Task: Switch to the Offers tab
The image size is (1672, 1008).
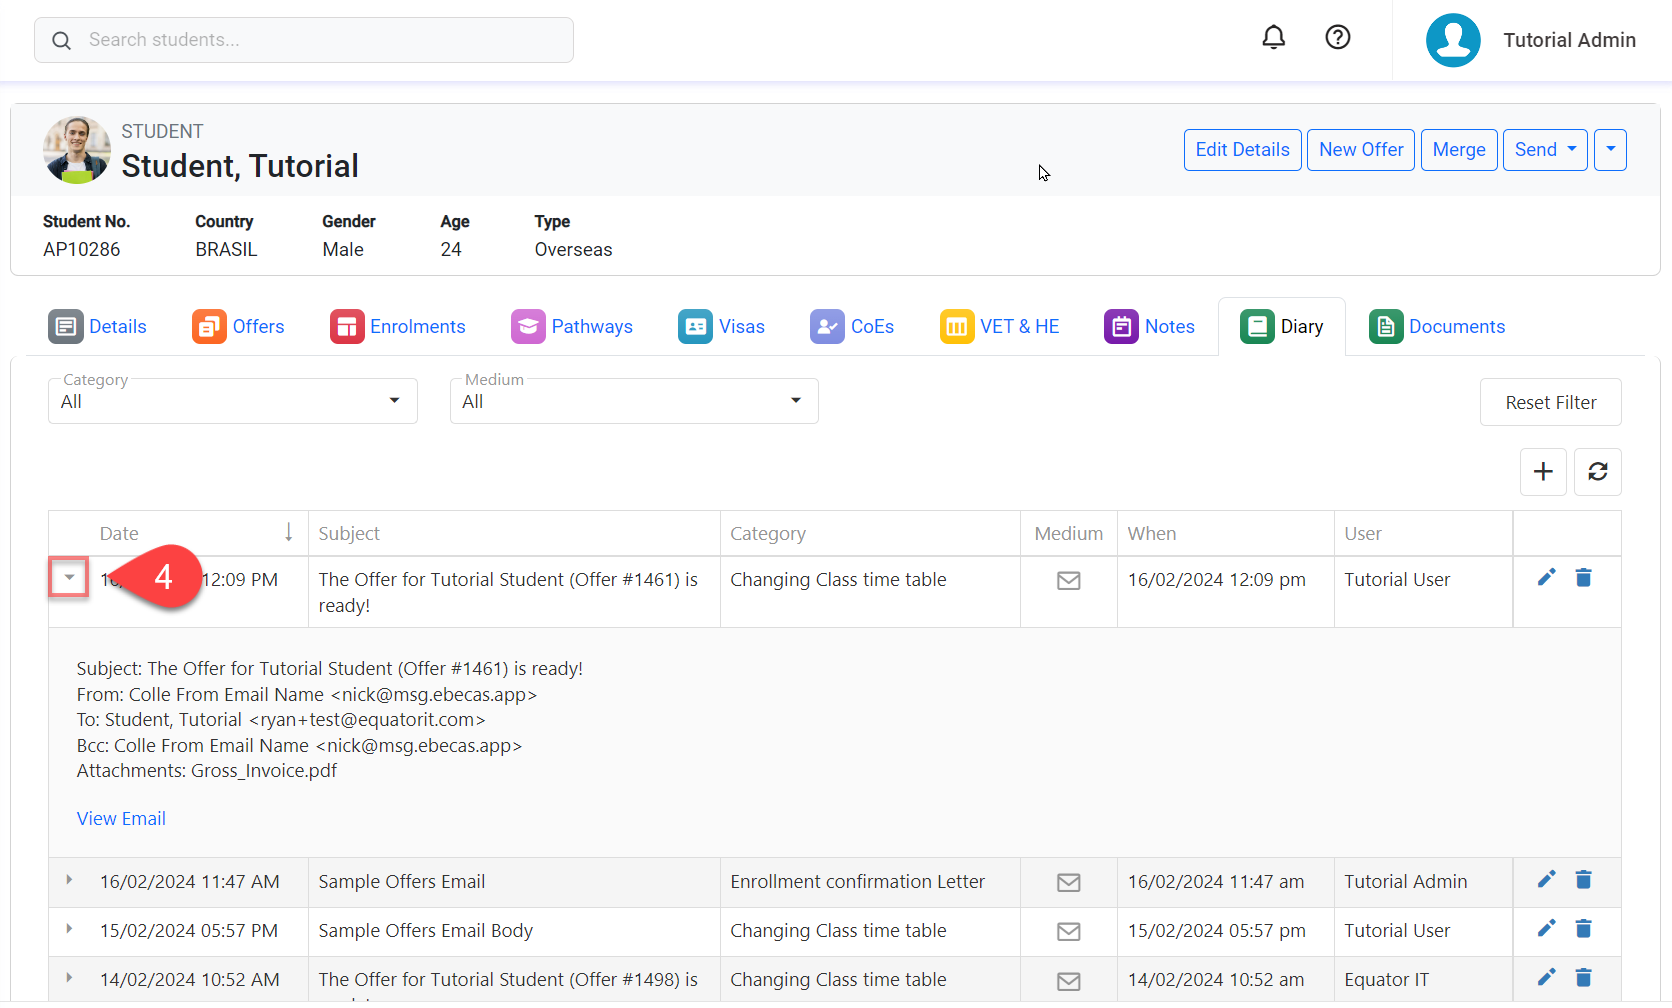Action: [x=238, y=327]
